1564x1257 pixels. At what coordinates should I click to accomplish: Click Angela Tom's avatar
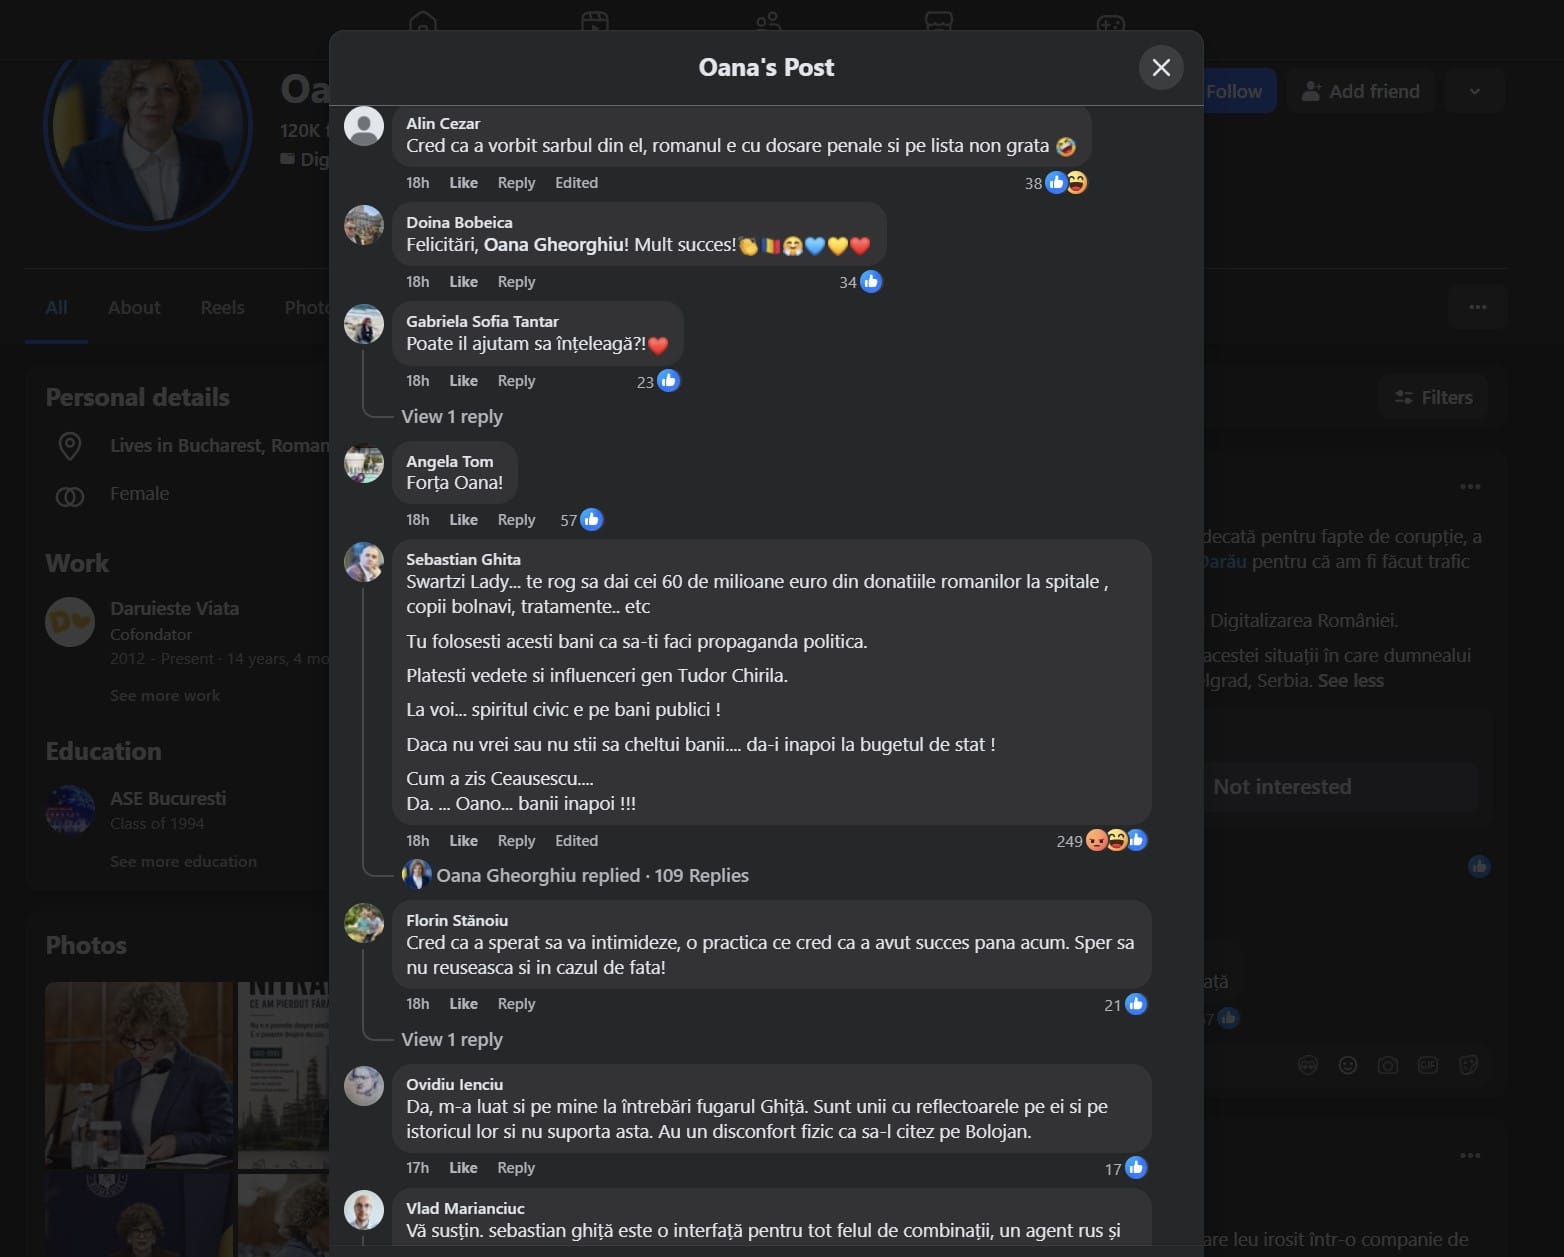364,464
